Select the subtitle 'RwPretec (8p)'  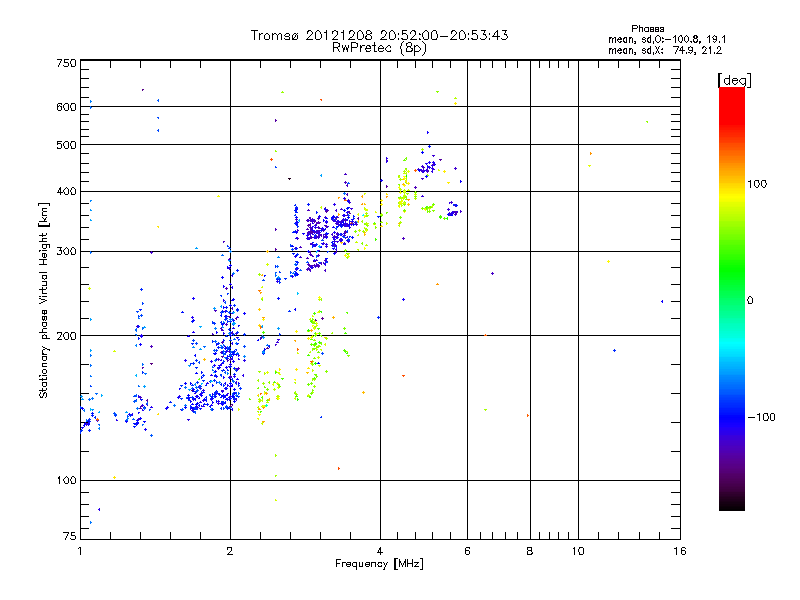(379, 48)
